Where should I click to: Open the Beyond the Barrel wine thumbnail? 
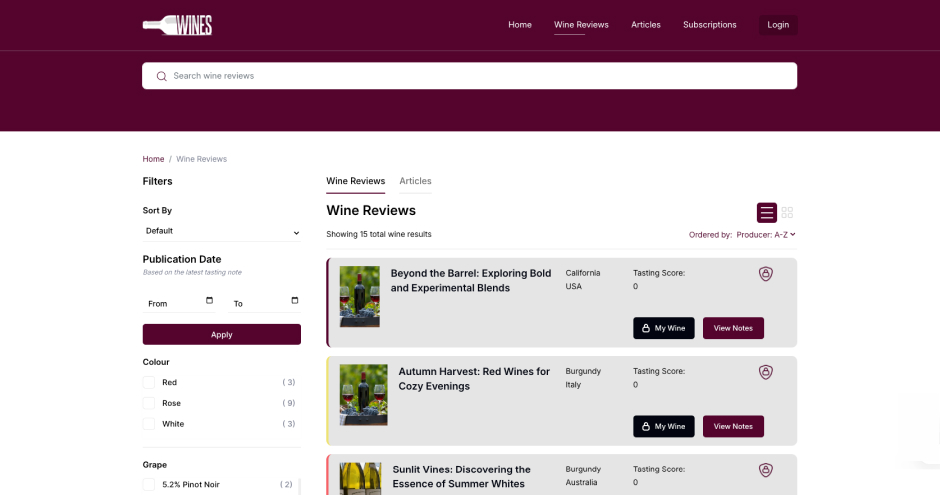tap(360, 297)
